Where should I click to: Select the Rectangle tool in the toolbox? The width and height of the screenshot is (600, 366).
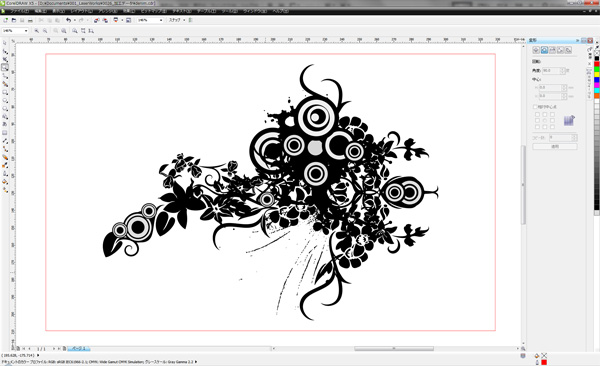(5, 92)
